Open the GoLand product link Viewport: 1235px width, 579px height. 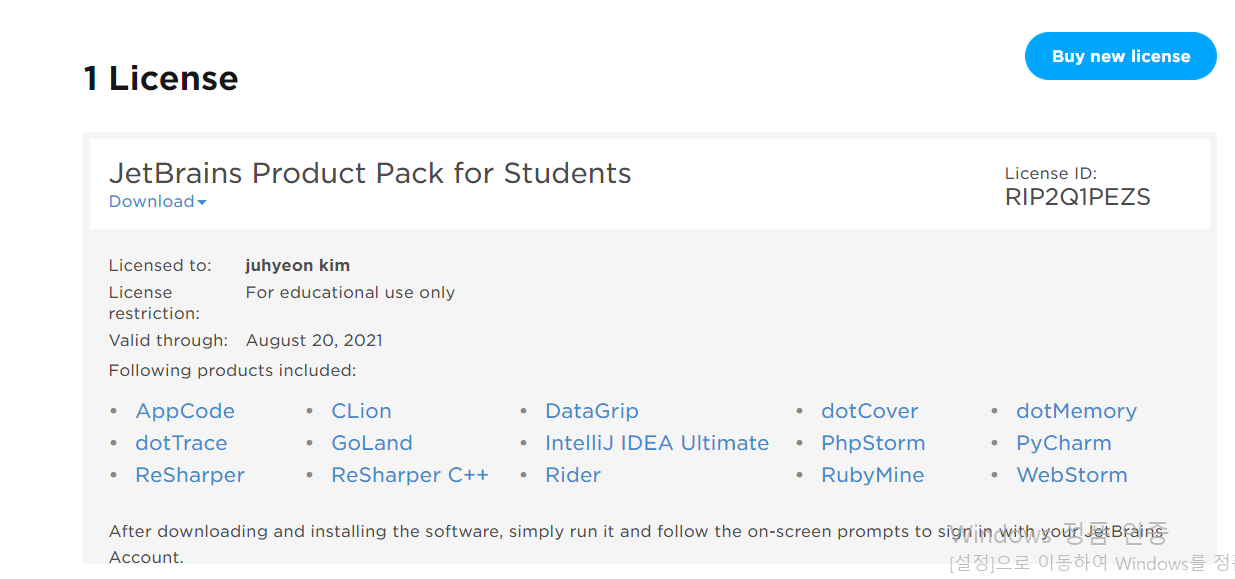371,443
